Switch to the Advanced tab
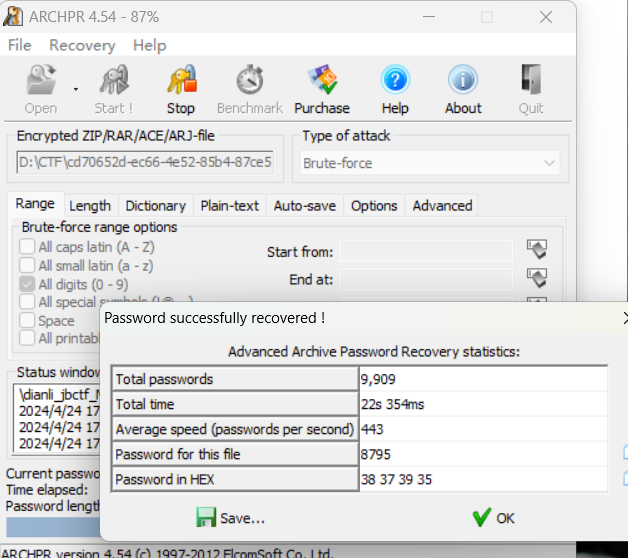Viewport: 628px width, 558px height. coord(442,206)
